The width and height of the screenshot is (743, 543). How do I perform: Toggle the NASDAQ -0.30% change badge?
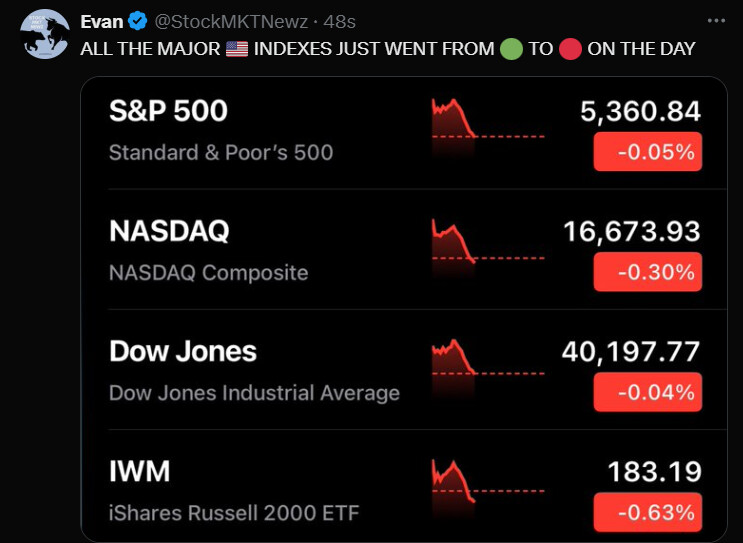click(647, 272)
